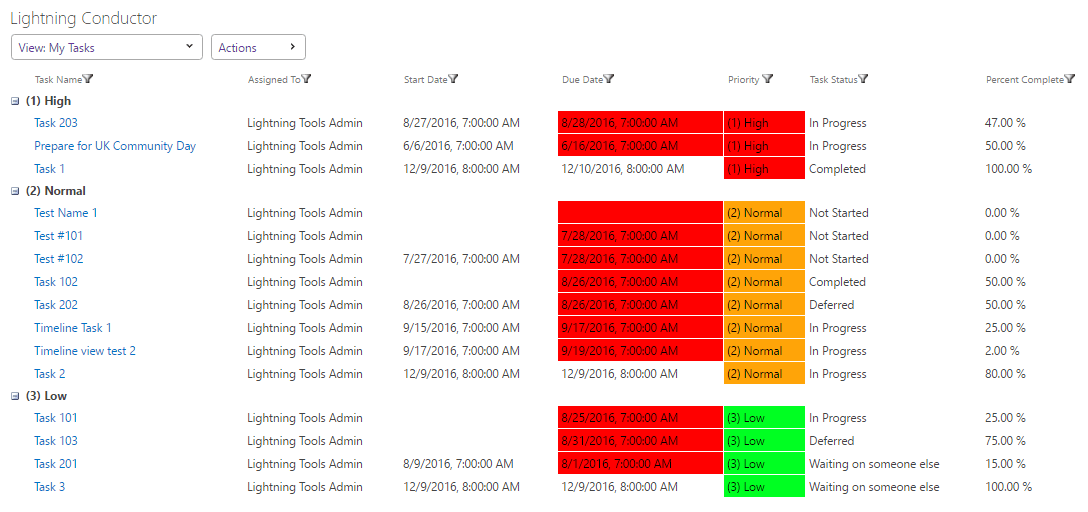Click the red due date 6/16/2016 cell
Screen dimensions: 1088x512
640,146
